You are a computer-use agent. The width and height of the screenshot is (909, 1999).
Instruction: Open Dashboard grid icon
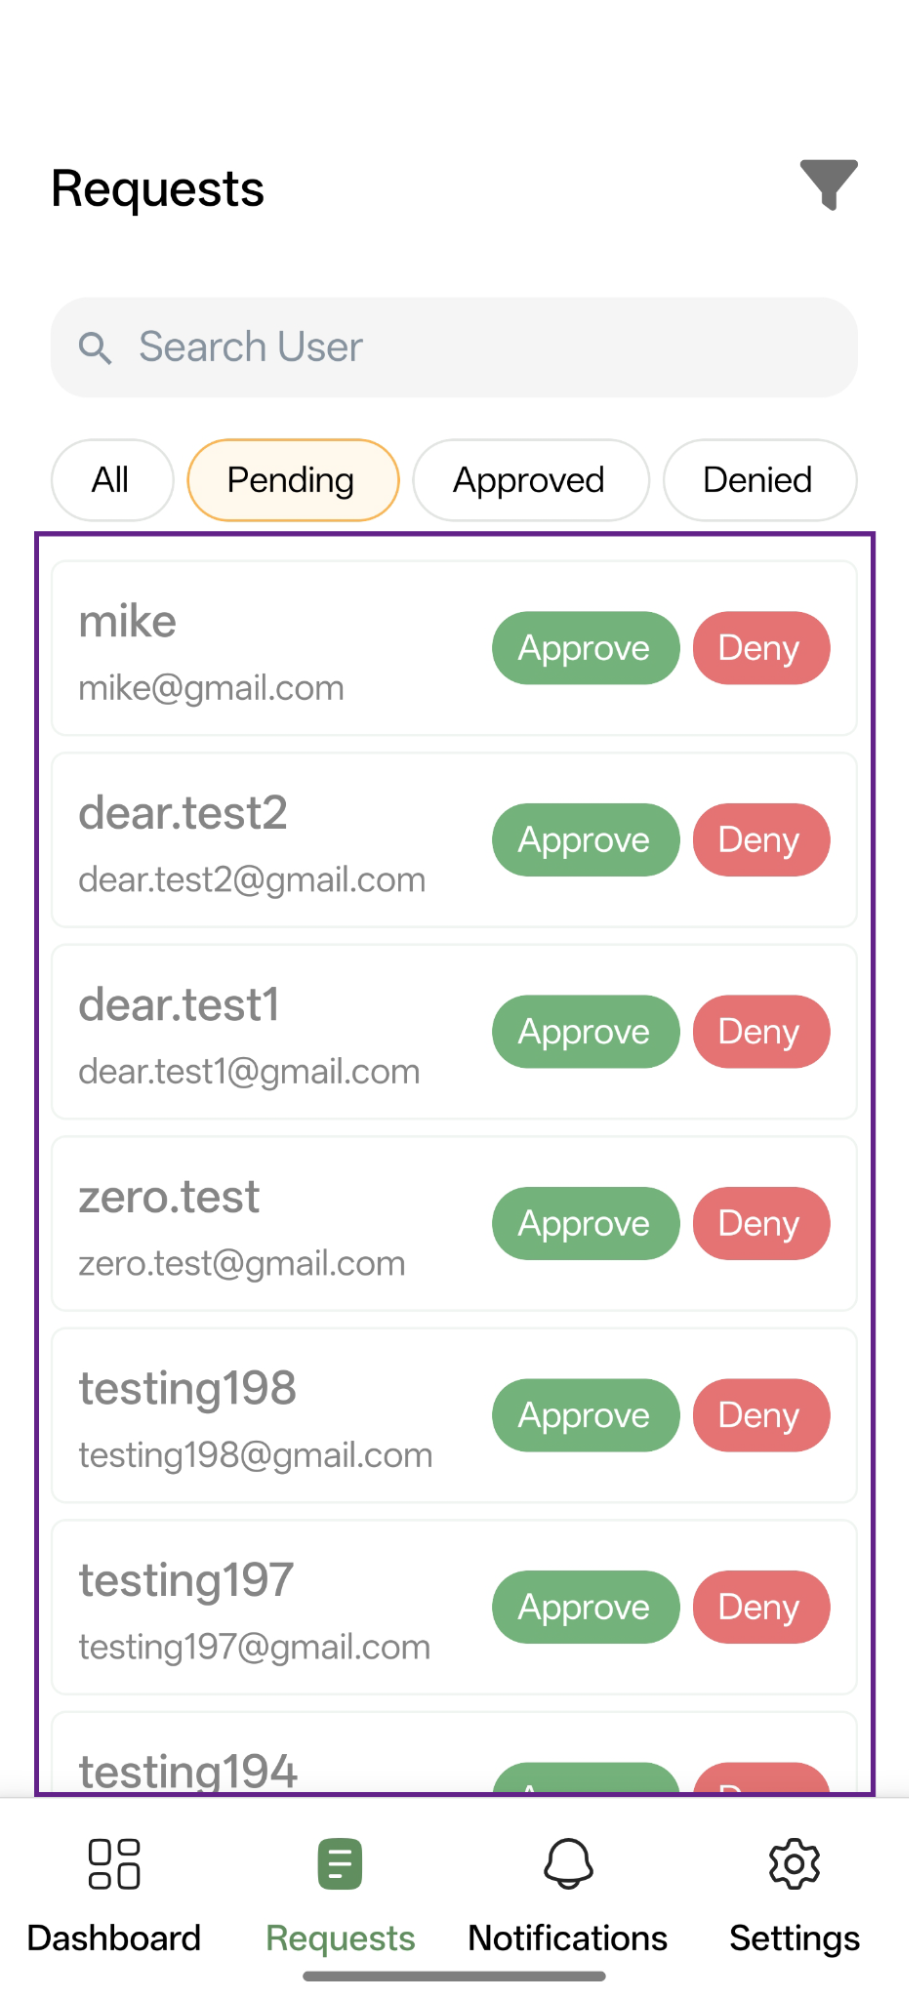pyautogui.click(x=114, y=1864)
